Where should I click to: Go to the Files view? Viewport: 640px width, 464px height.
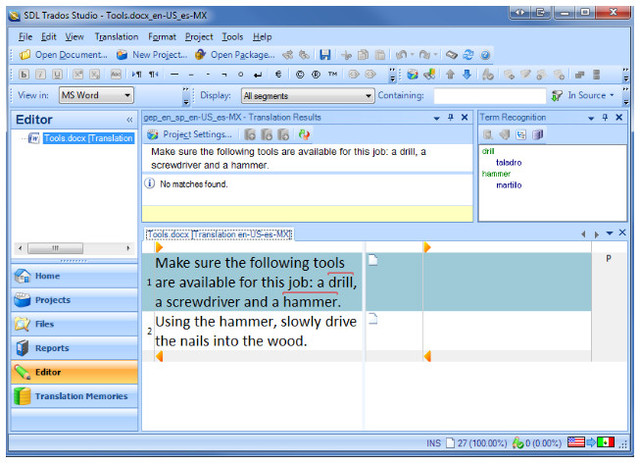tap(74, 324)
